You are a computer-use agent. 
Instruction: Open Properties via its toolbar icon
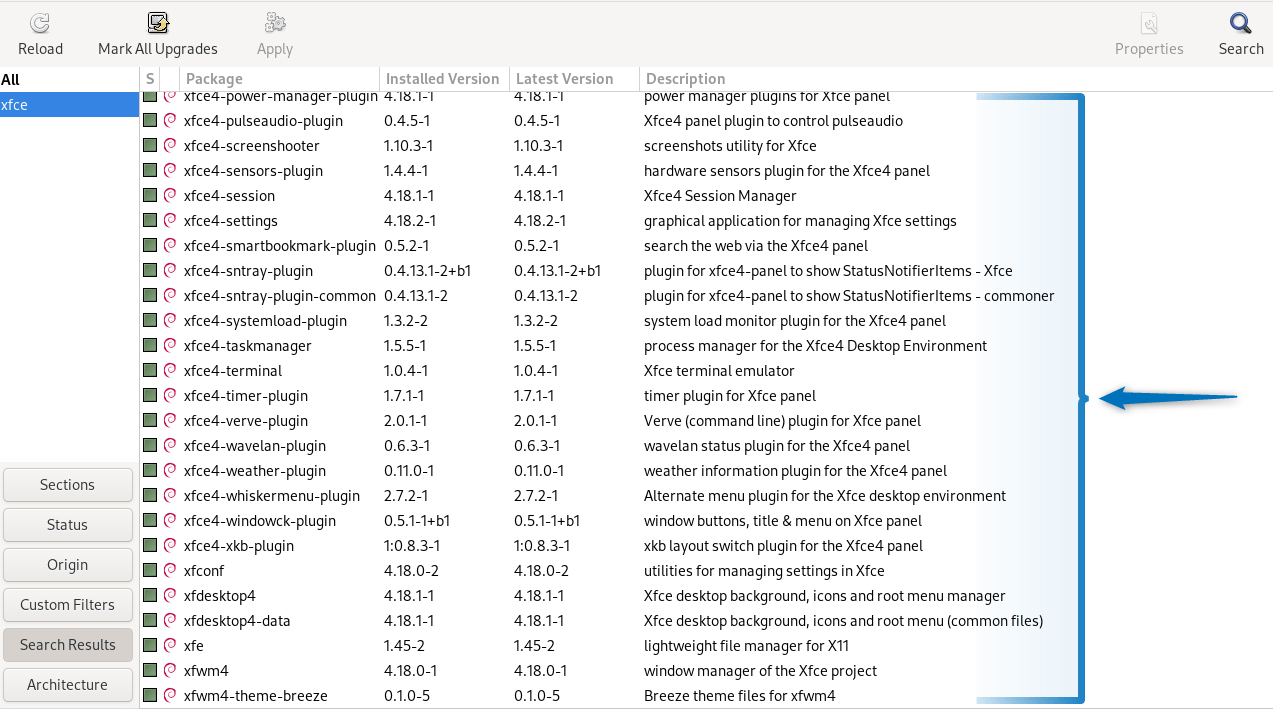coord(1148,22)
